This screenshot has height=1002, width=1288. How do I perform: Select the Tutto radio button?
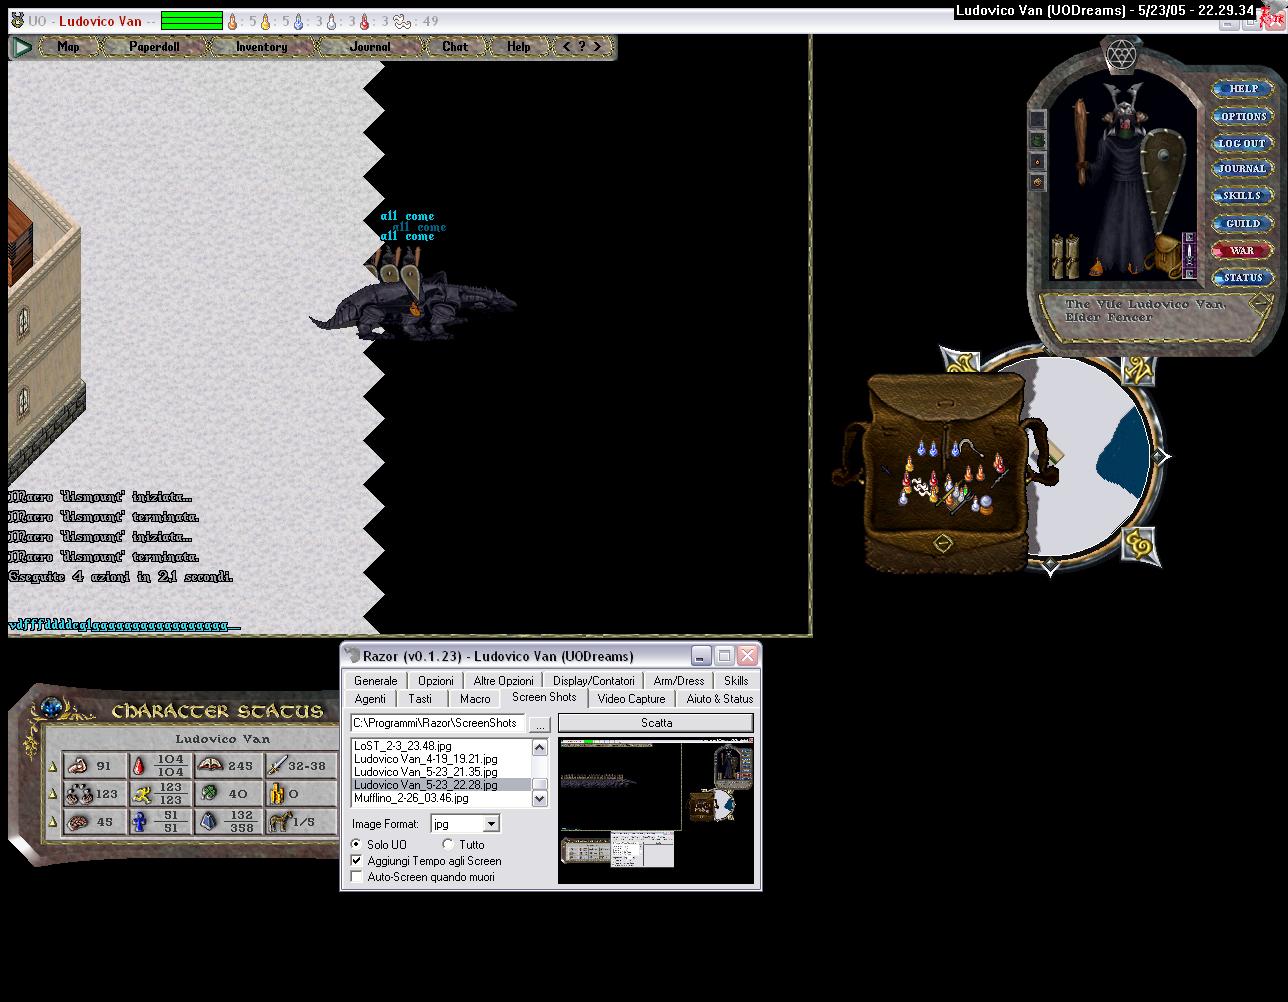pos(464,845)
